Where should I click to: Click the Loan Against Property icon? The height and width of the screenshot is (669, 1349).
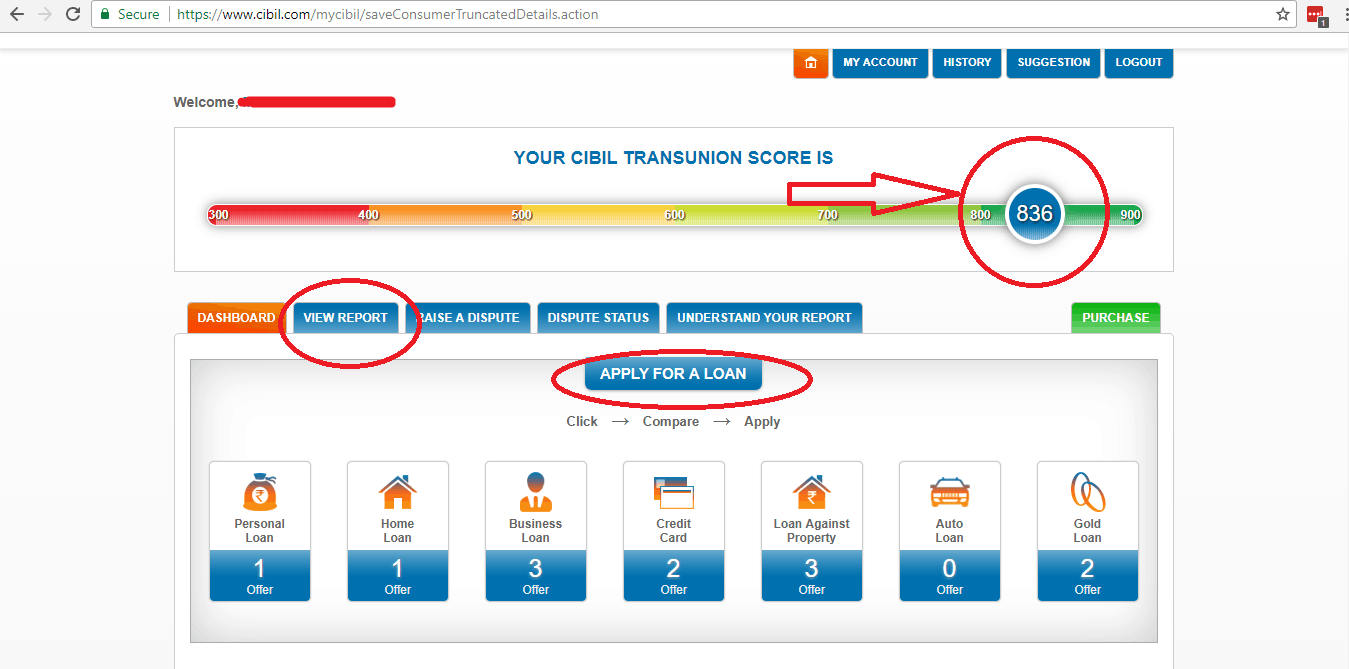coord(811,492)
